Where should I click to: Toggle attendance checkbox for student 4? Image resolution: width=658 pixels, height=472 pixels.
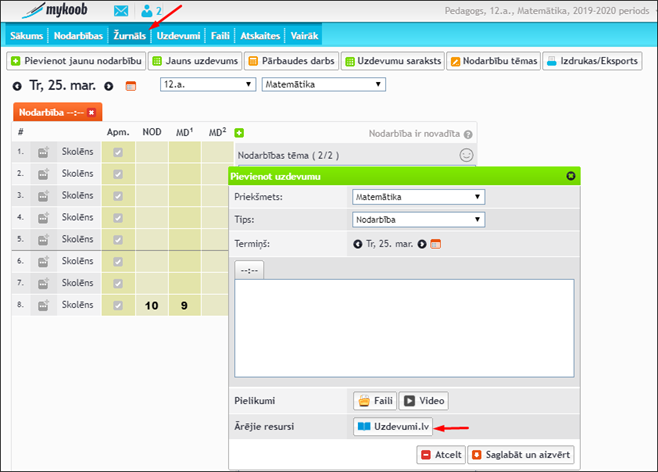[x=118, y=218]
